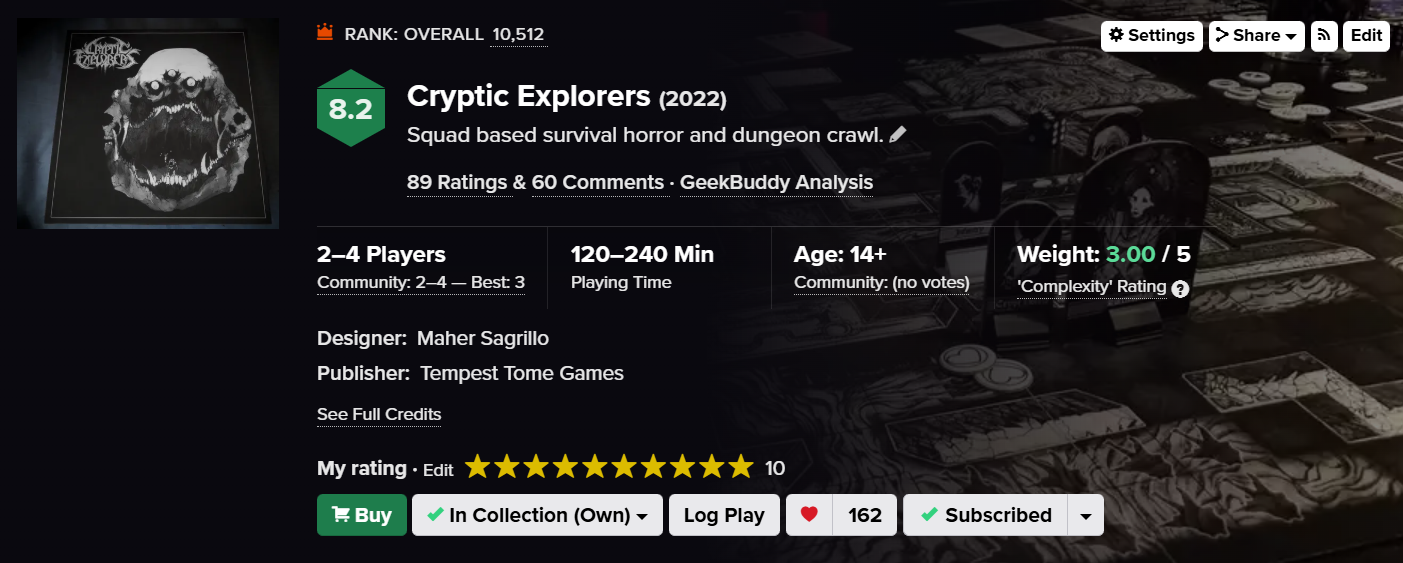Expand the subscription options caret

tap(1086, 515)
